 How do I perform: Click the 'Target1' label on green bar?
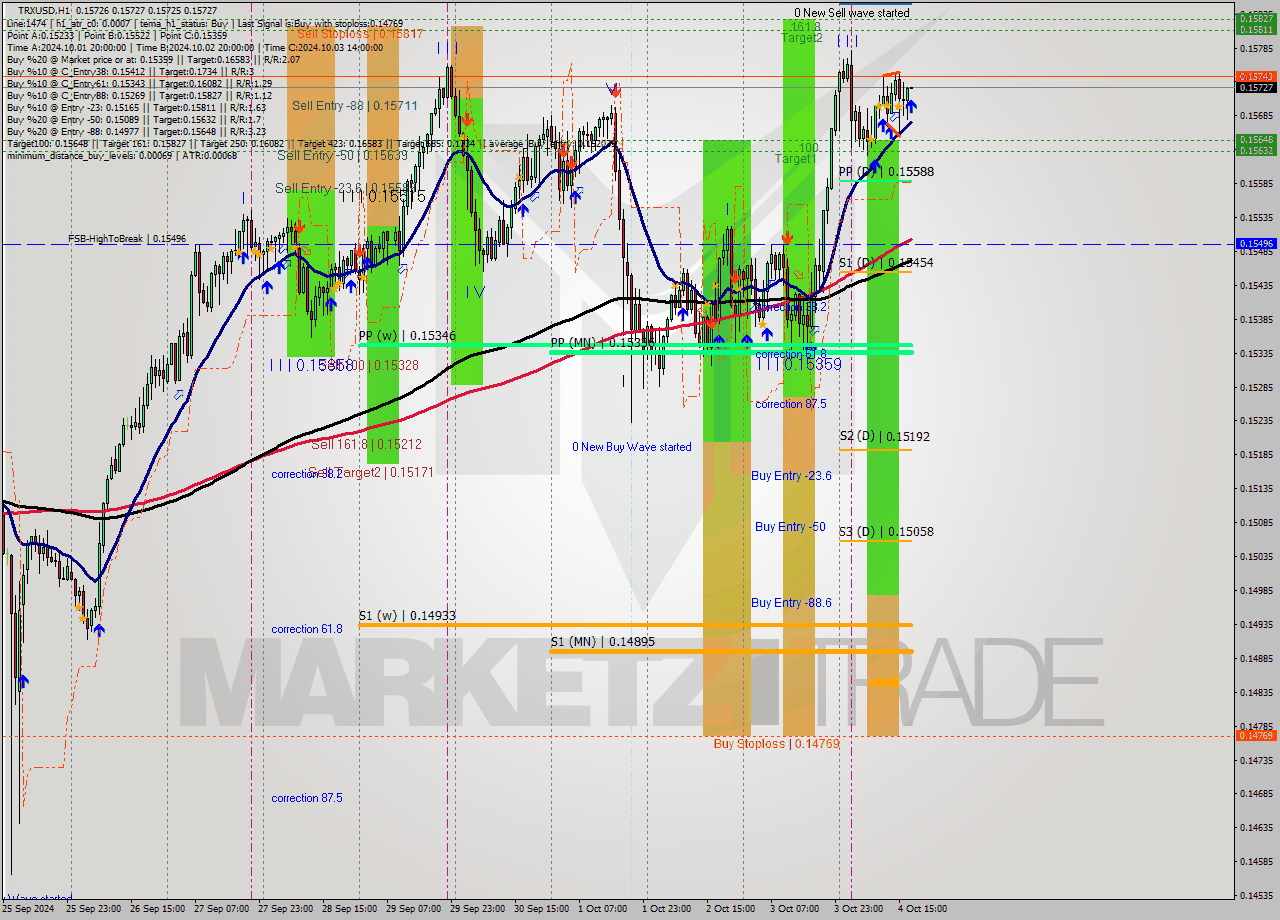coord(795,159)
